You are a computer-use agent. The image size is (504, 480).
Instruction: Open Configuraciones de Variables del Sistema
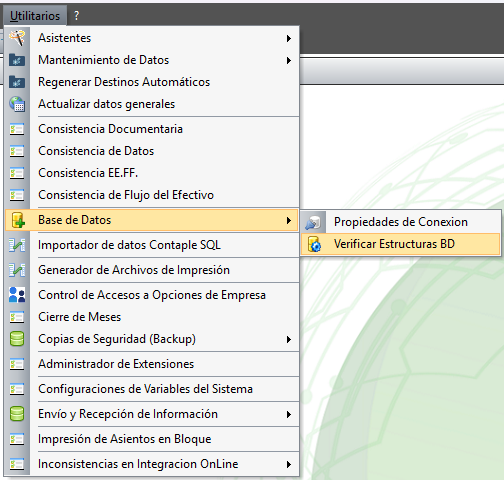click(152, 389)
